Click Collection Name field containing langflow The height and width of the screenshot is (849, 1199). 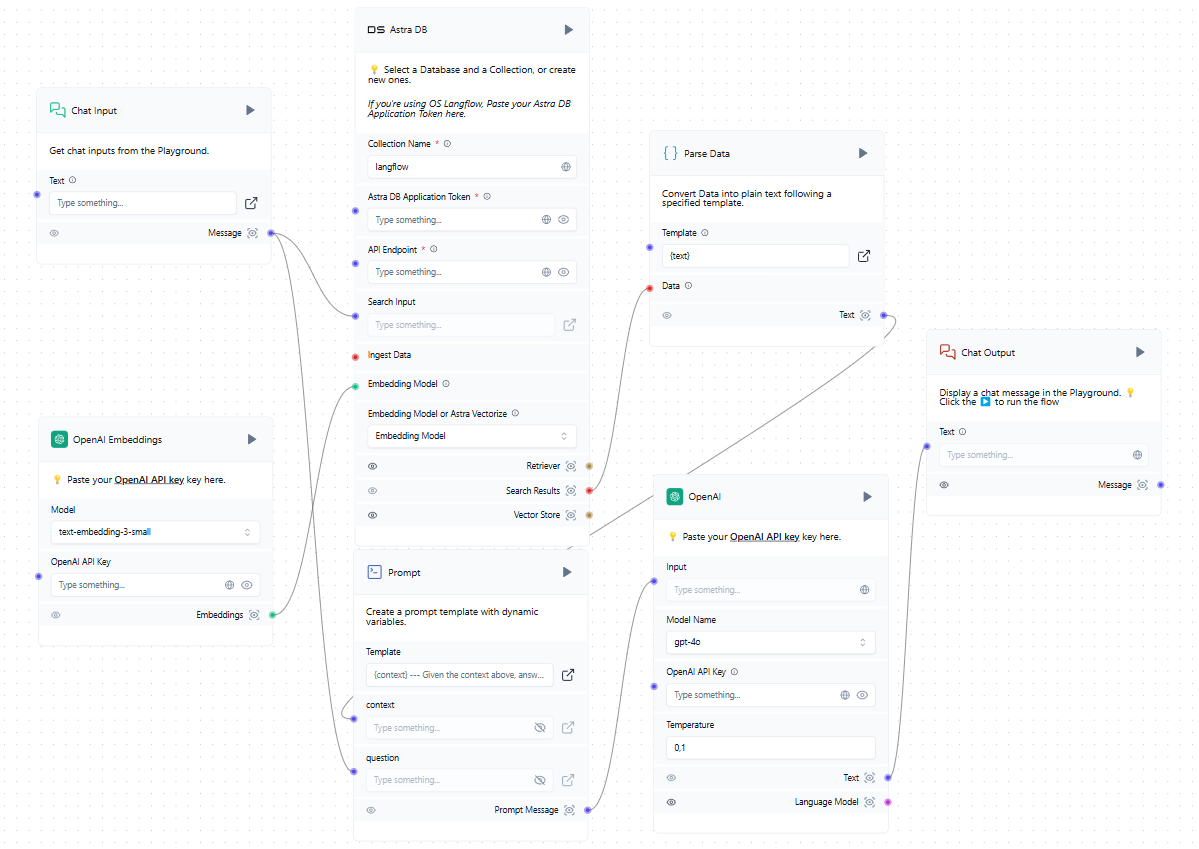coord(472,167)
